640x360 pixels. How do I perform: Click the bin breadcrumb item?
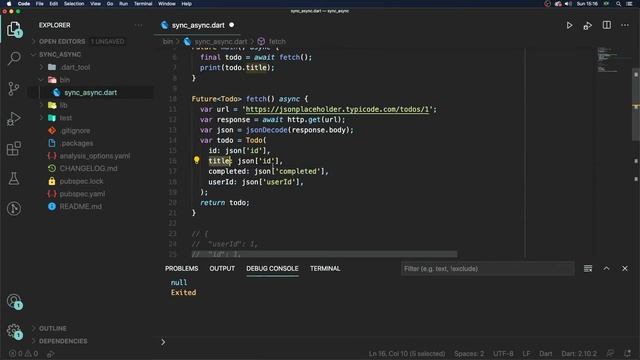(168, 42)
